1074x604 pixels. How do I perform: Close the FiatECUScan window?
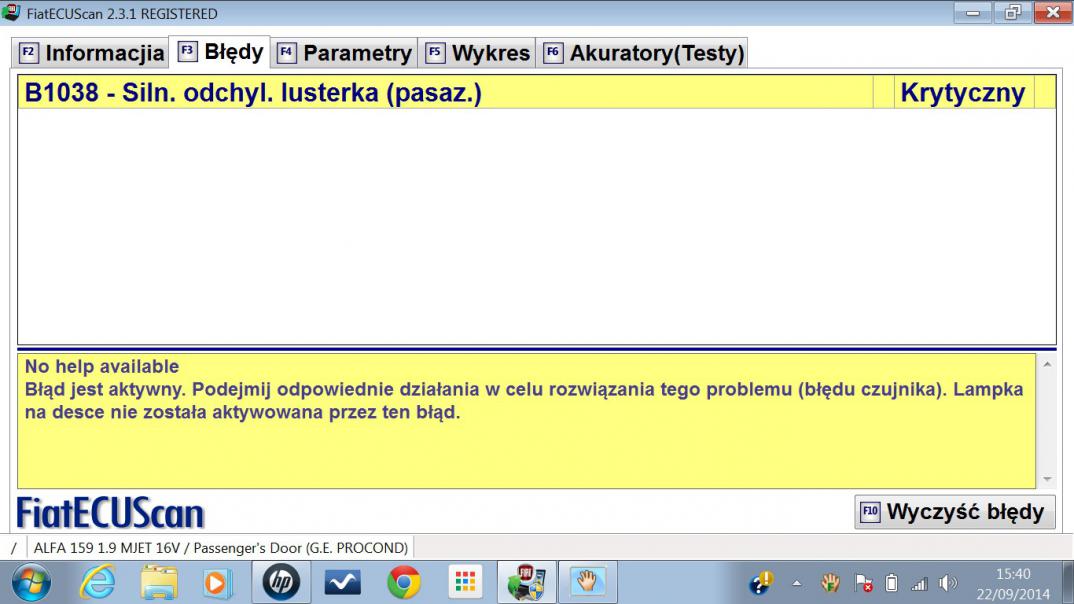coord(1053,12)
